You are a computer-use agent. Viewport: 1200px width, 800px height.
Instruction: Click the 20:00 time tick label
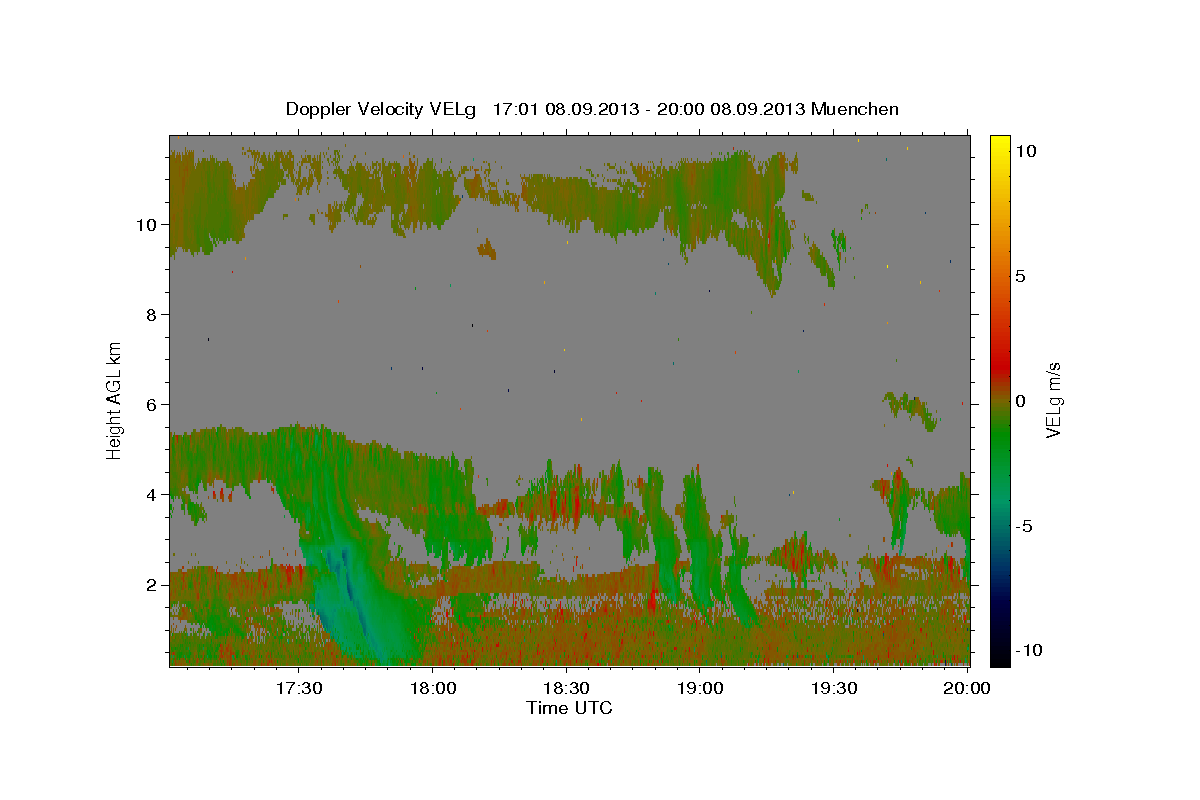pyautogui.click(x=967, y=689)
